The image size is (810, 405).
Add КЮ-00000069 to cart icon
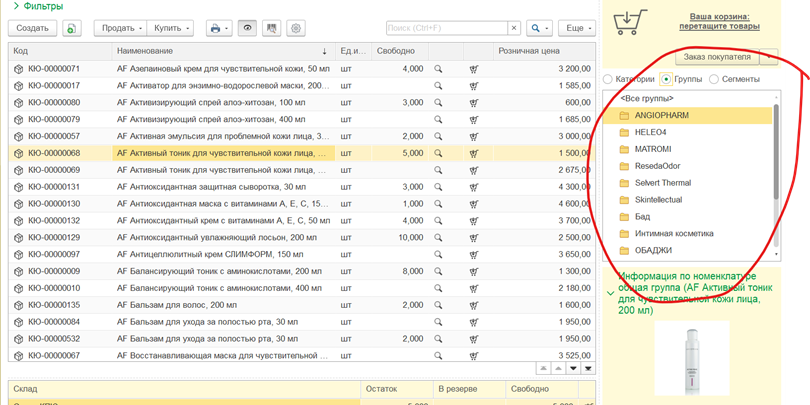coord(473,170)
